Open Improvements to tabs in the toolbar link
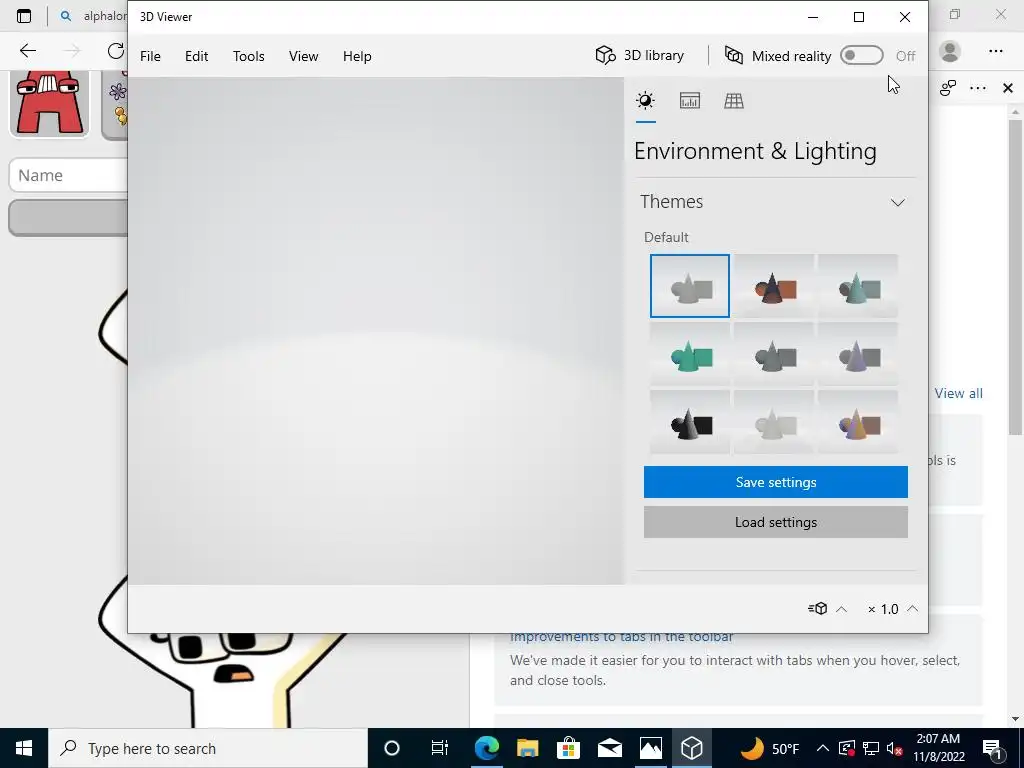 coord(622,637)
